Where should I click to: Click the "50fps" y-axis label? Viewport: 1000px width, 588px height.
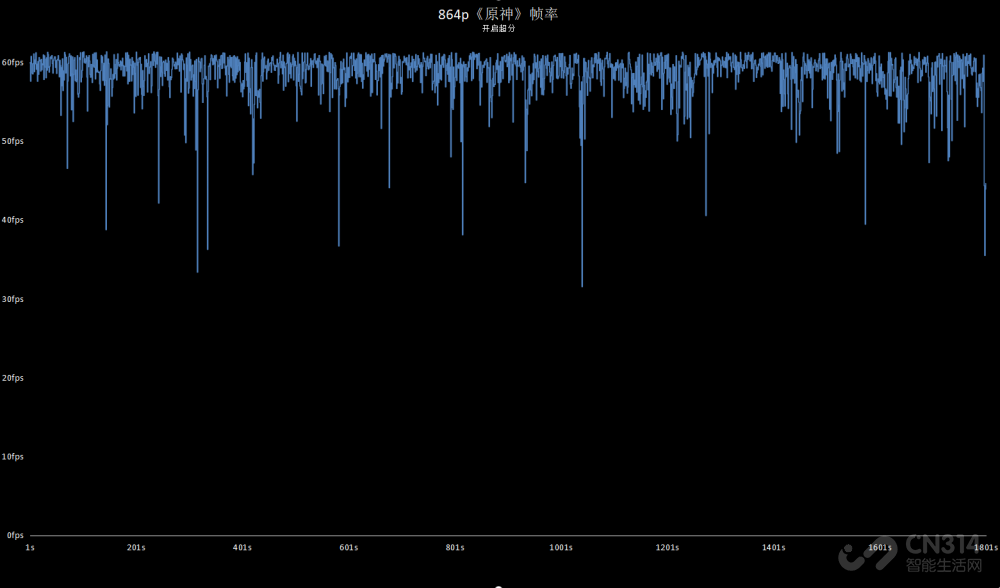pos(13,141)
